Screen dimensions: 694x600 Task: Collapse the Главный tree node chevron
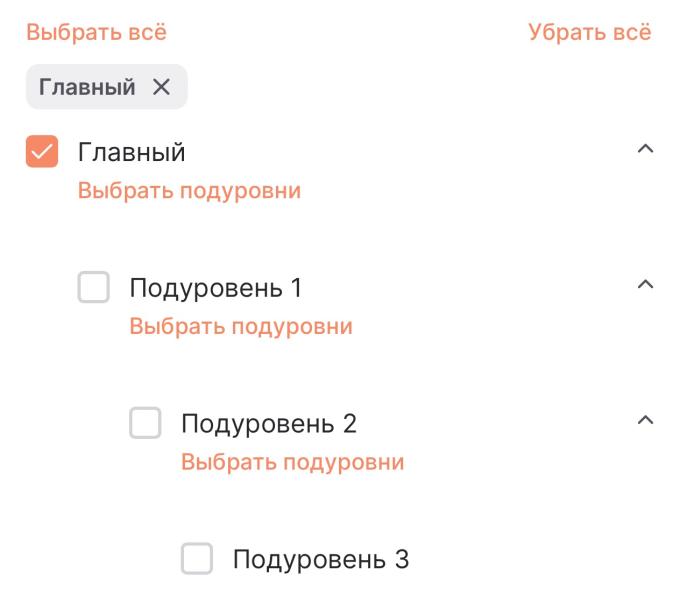tap(645, 149)
